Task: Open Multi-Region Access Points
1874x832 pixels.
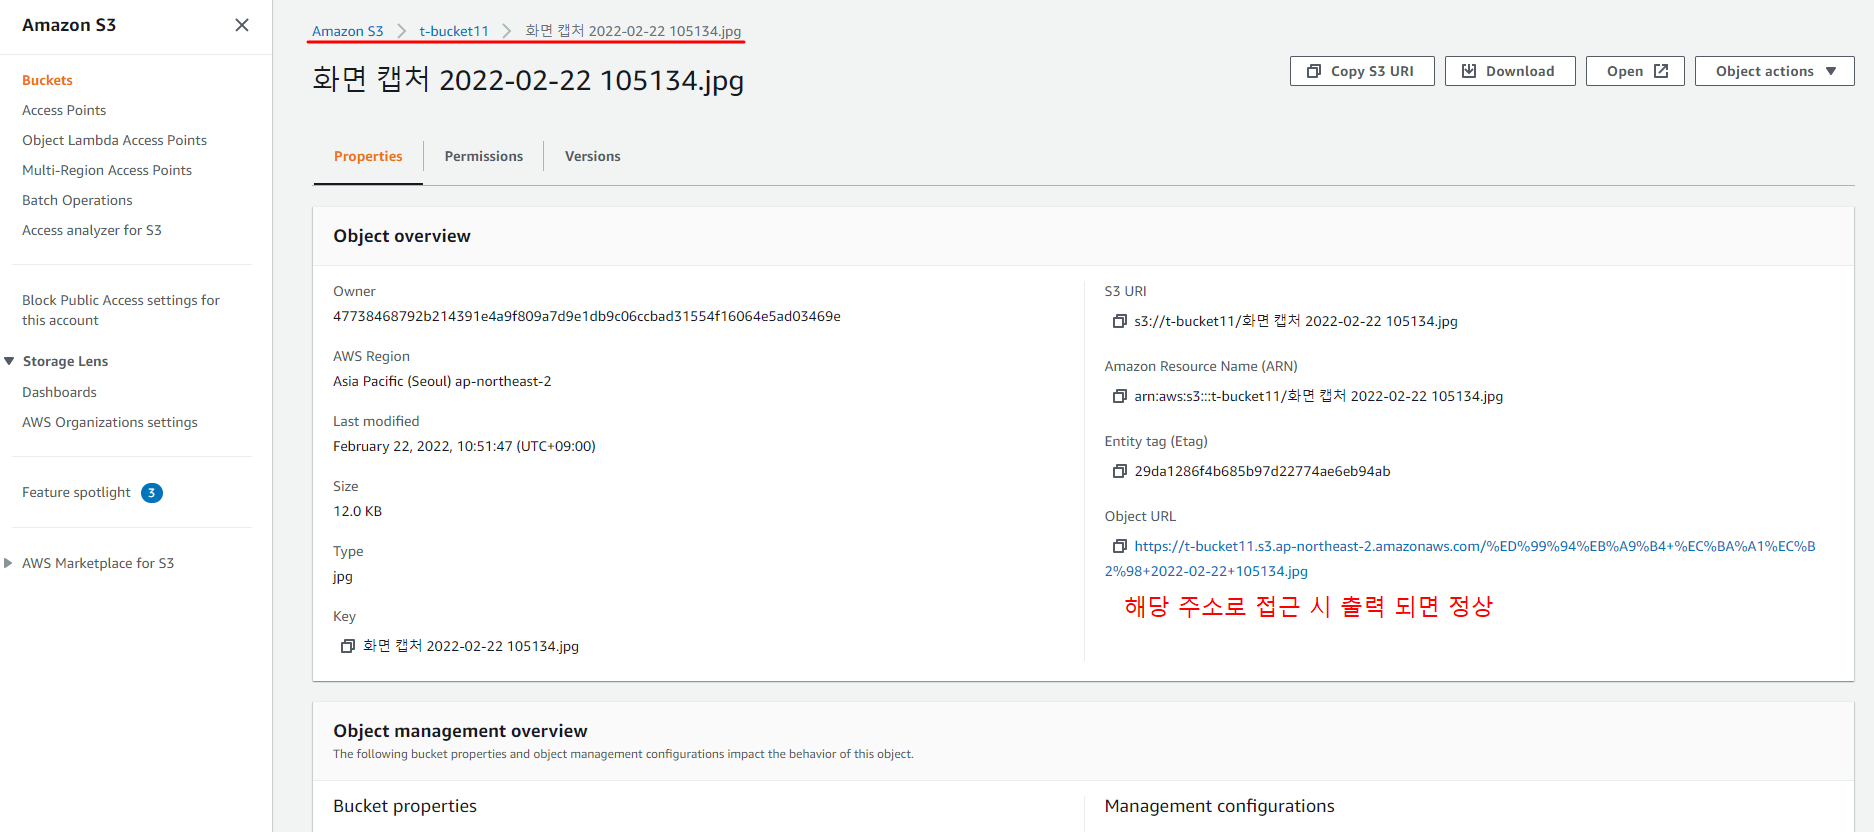Action: [107, 170]
